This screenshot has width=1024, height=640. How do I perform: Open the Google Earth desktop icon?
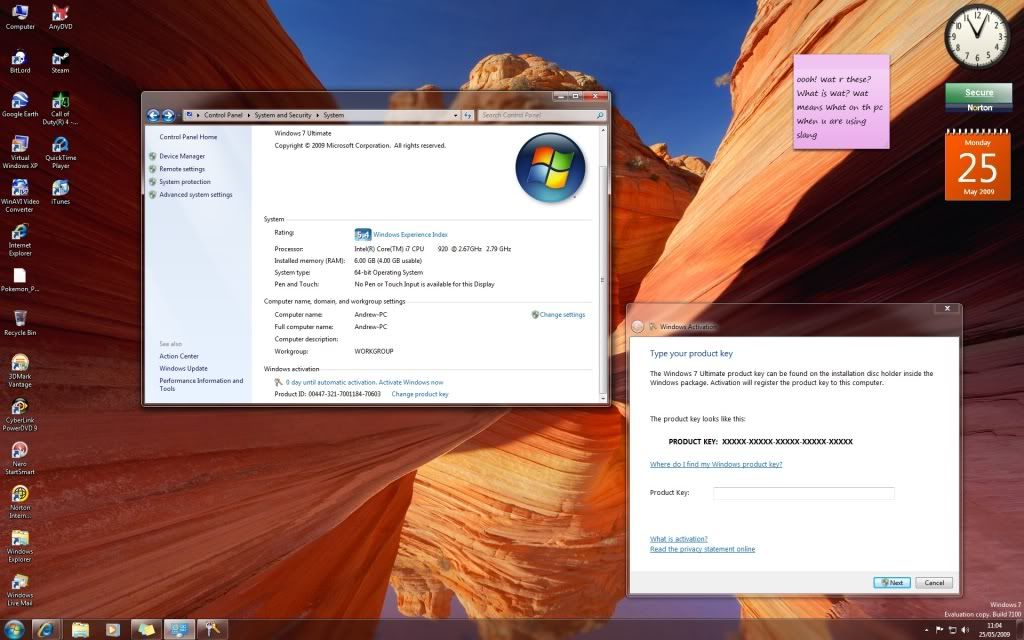point(20,104)
